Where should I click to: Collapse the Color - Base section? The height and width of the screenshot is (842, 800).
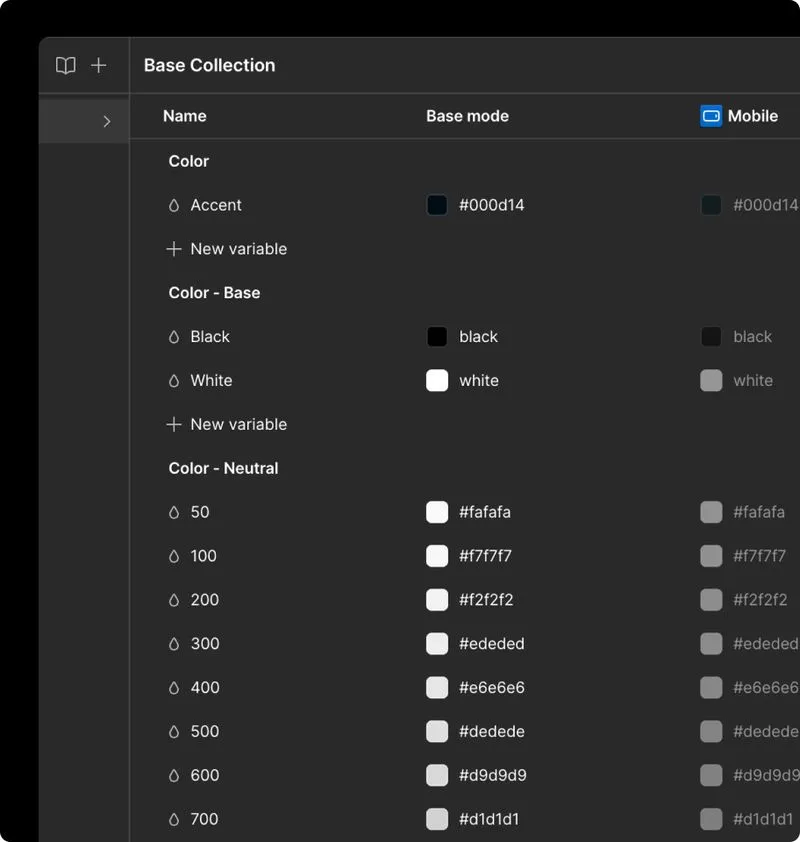pyautogui.click(x=213, y=293)
